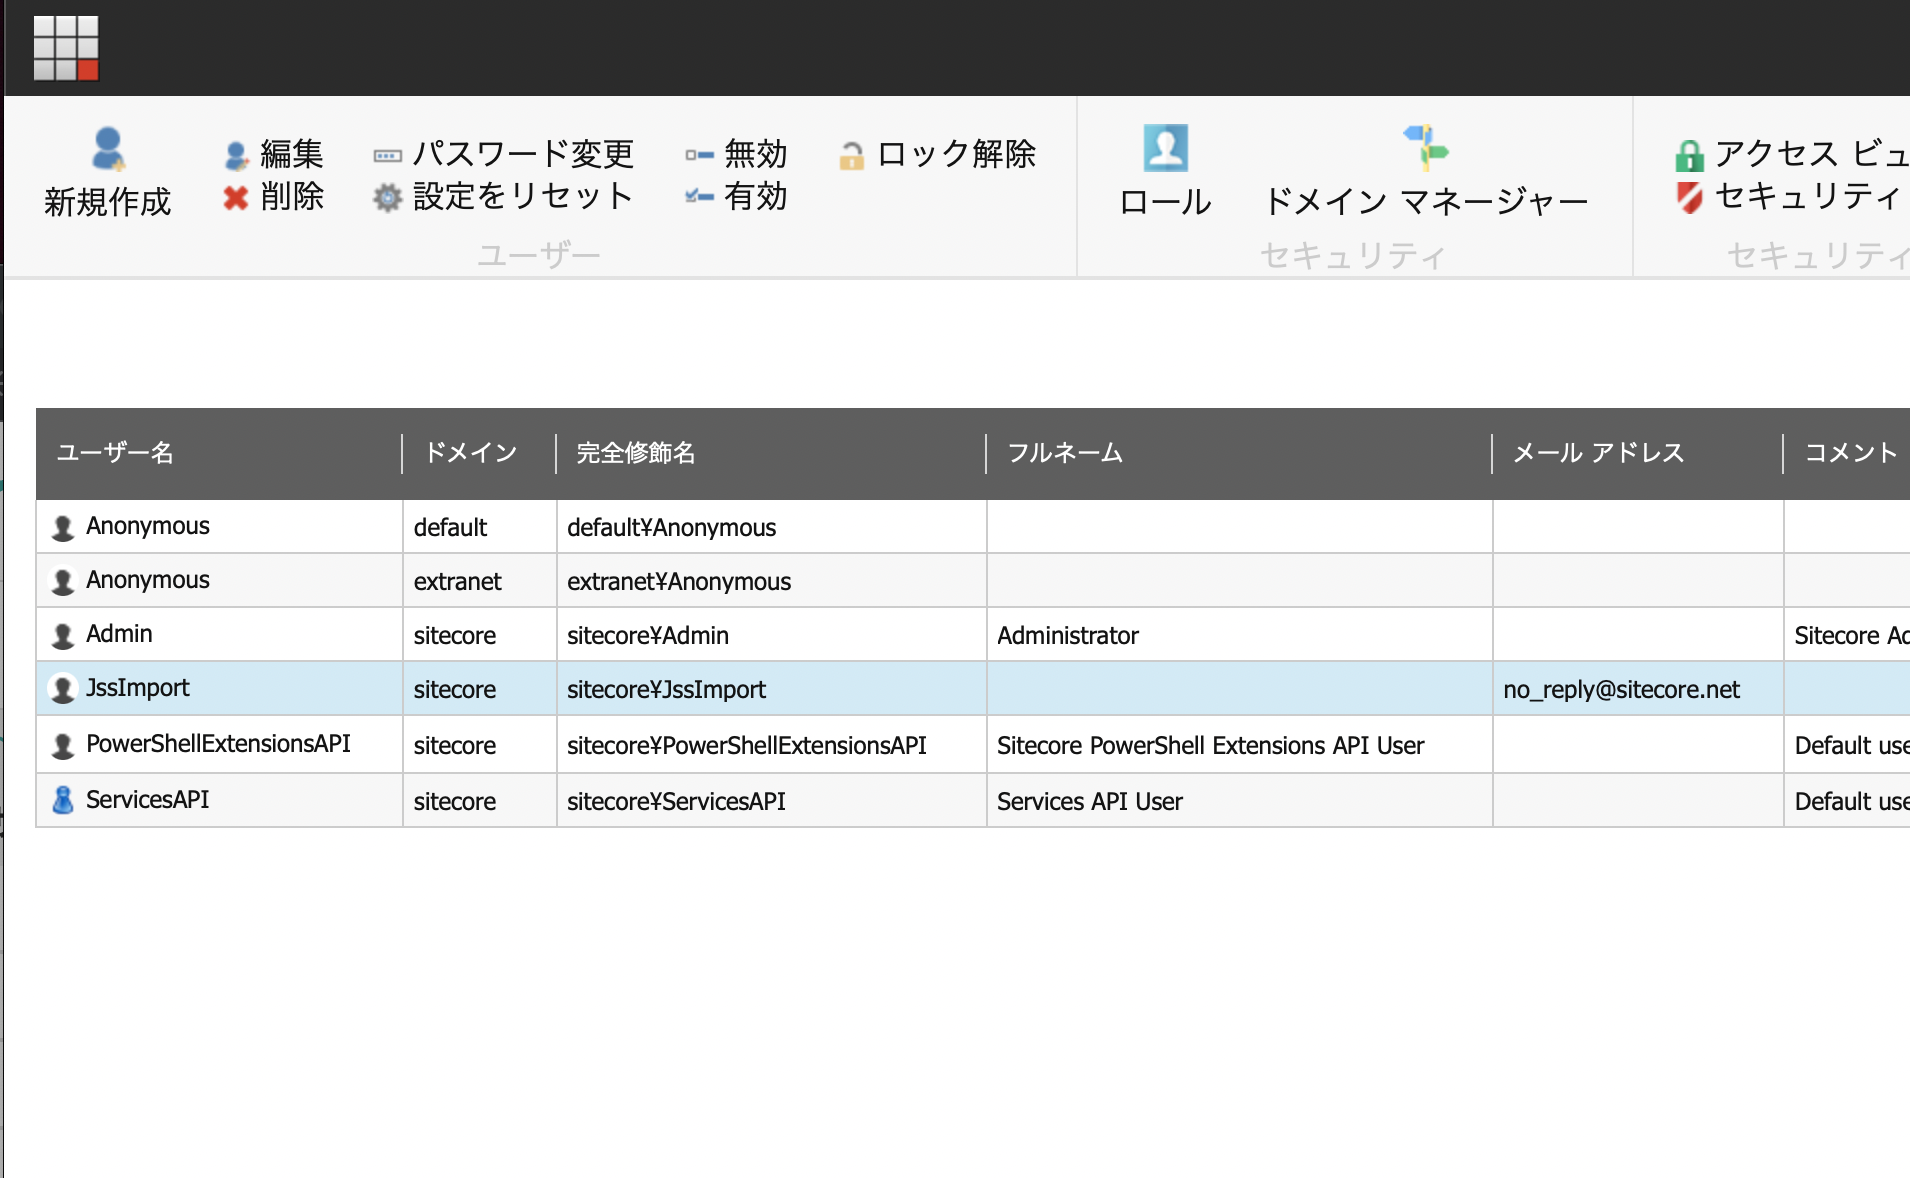Image resolution: width=1910 pixels, height=1178 pixels.
Task: Click the sitecore¥PowerShellExtensionsAPI cell
Action: click(771, 745)
